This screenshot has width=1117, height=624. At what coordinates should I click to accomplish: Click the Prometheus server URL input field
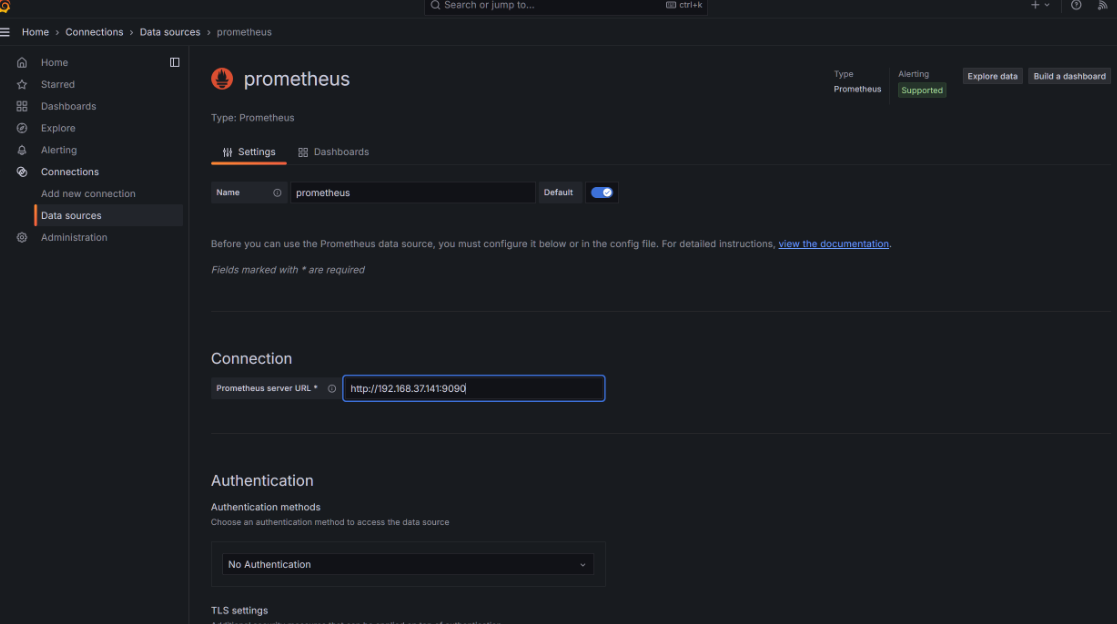click(x=474, y=389)
